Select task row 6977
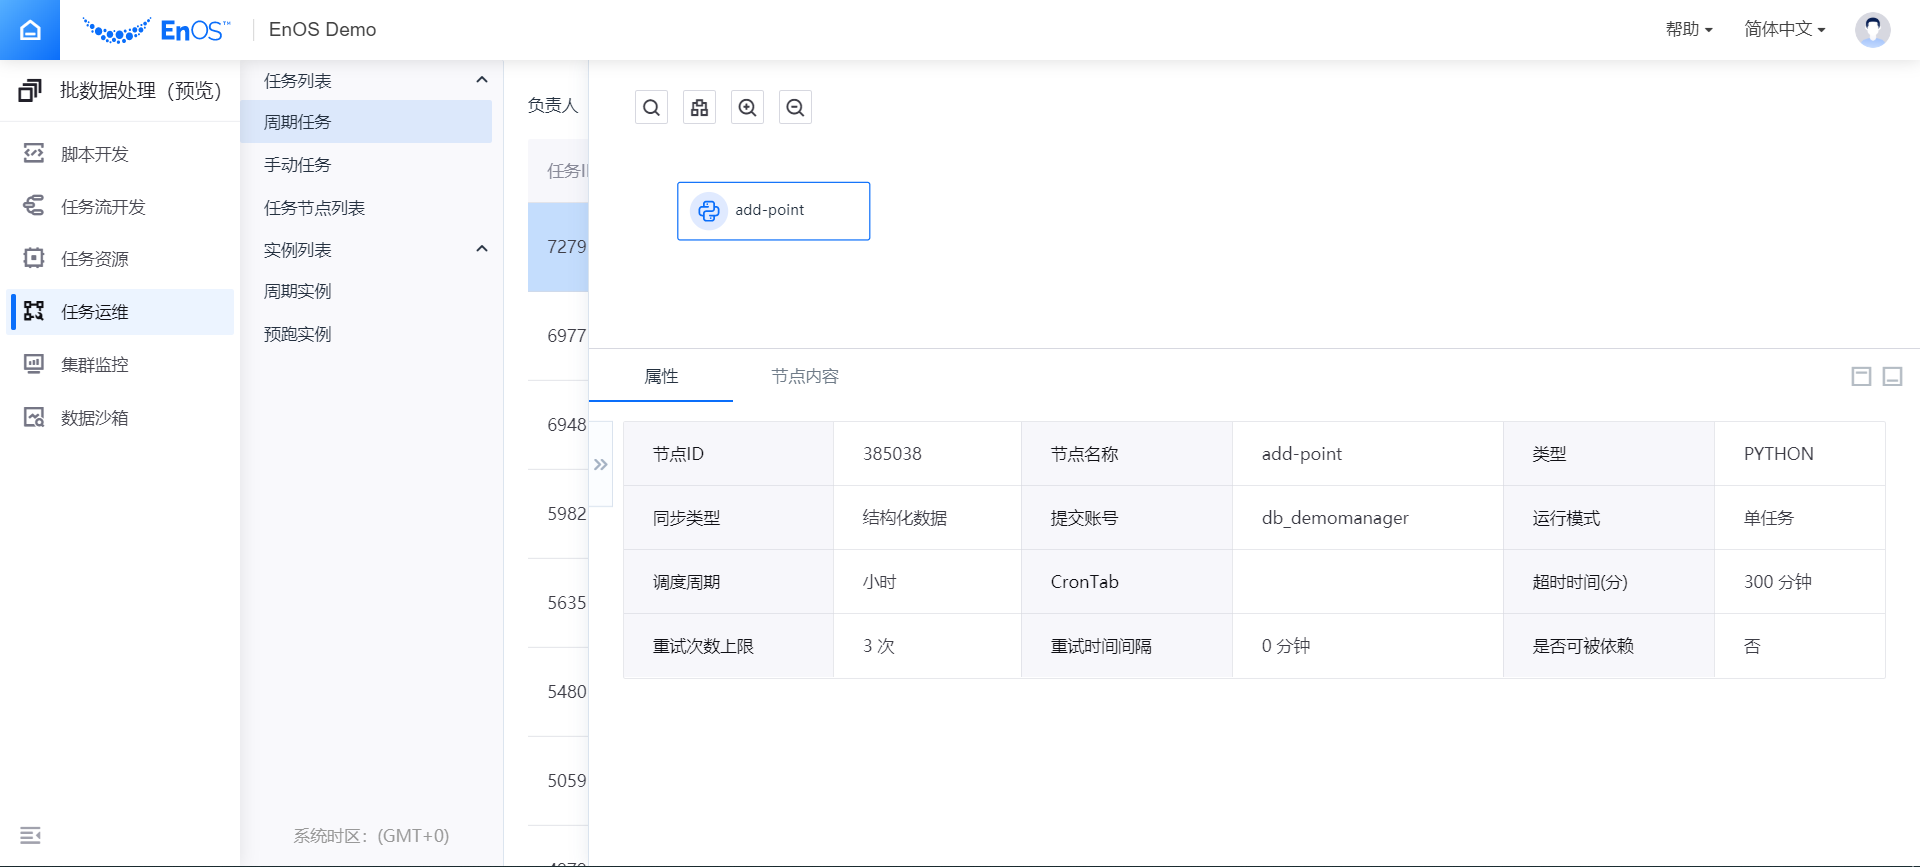Image resolution: width=1920 pixels, height=867 pixels. coord(558,336)
